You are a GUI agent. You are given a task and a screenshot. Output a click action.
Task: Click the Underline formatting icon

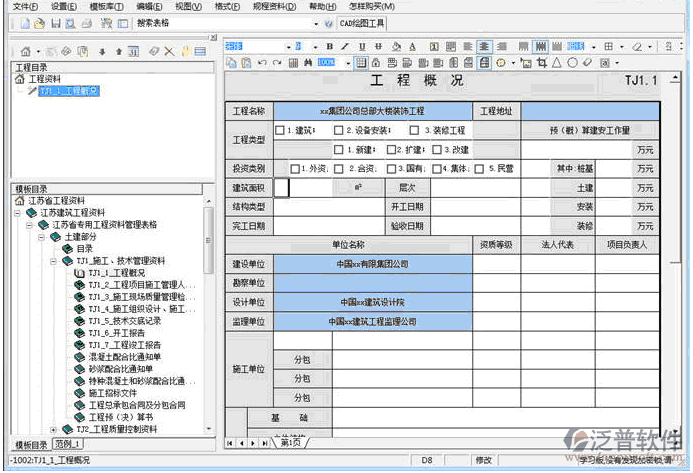click(x=362, y=46)
